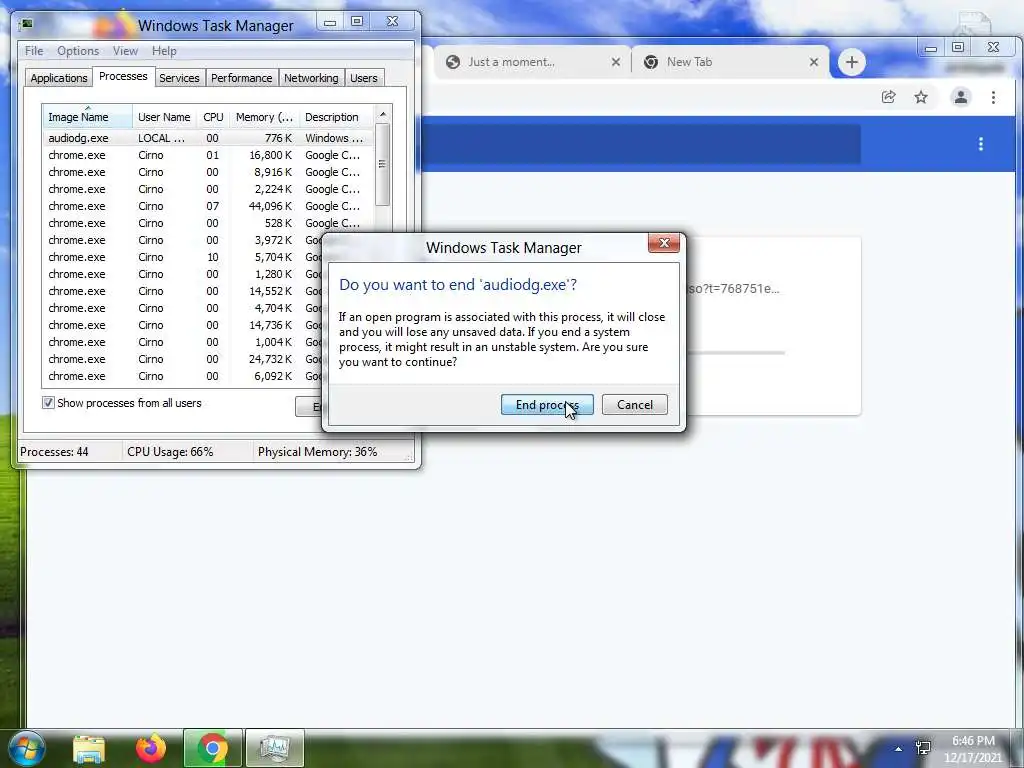Sort processes by Memory column header
The width and height of the screenshot is (1024, 768).
pos(264,117)
